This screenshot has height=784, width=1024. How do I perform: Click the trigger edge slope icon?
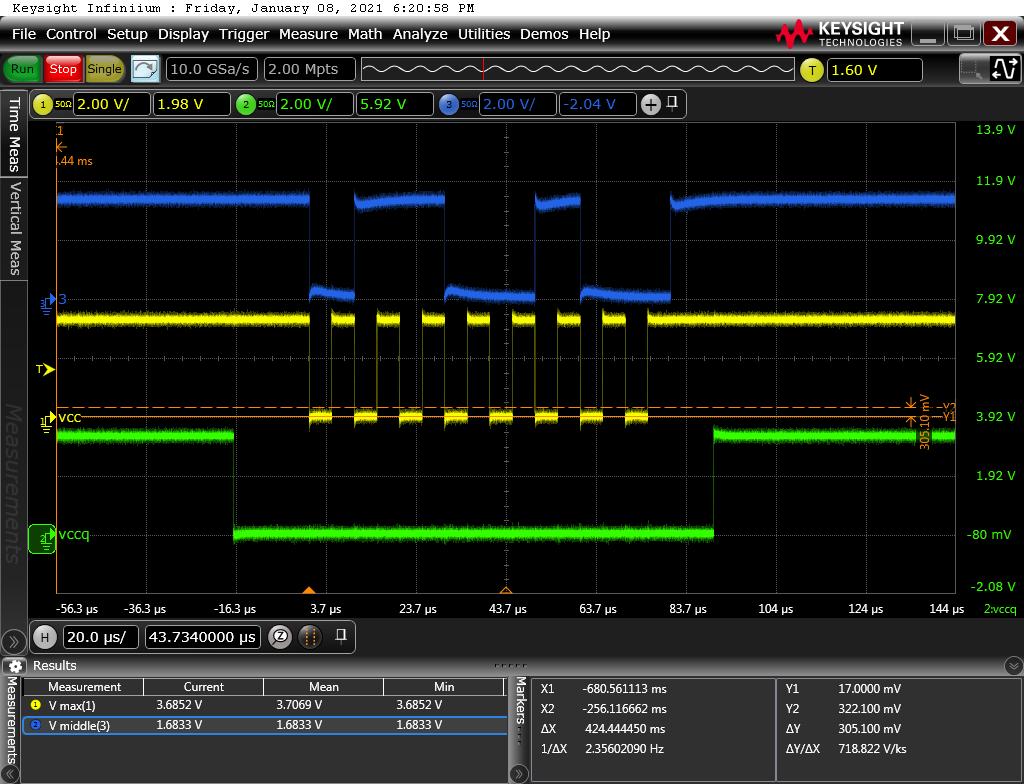[x=1004, y=69]
